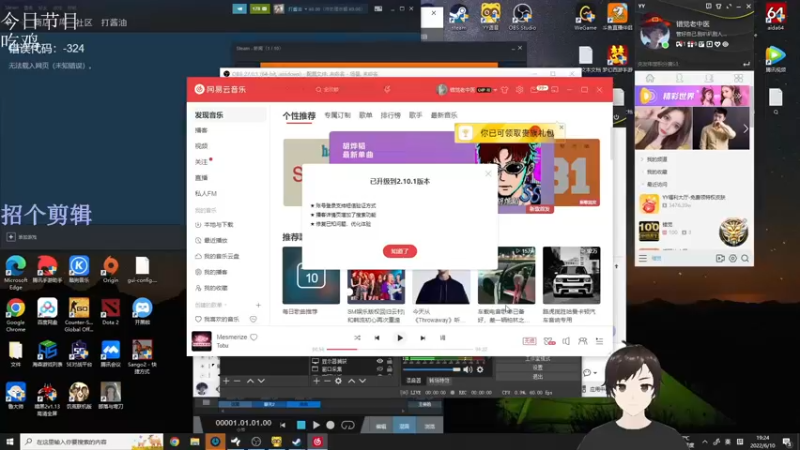The image size is (800, 450).
Task: Open Private FM in NetEase sidebar
Action: (206, 193)
